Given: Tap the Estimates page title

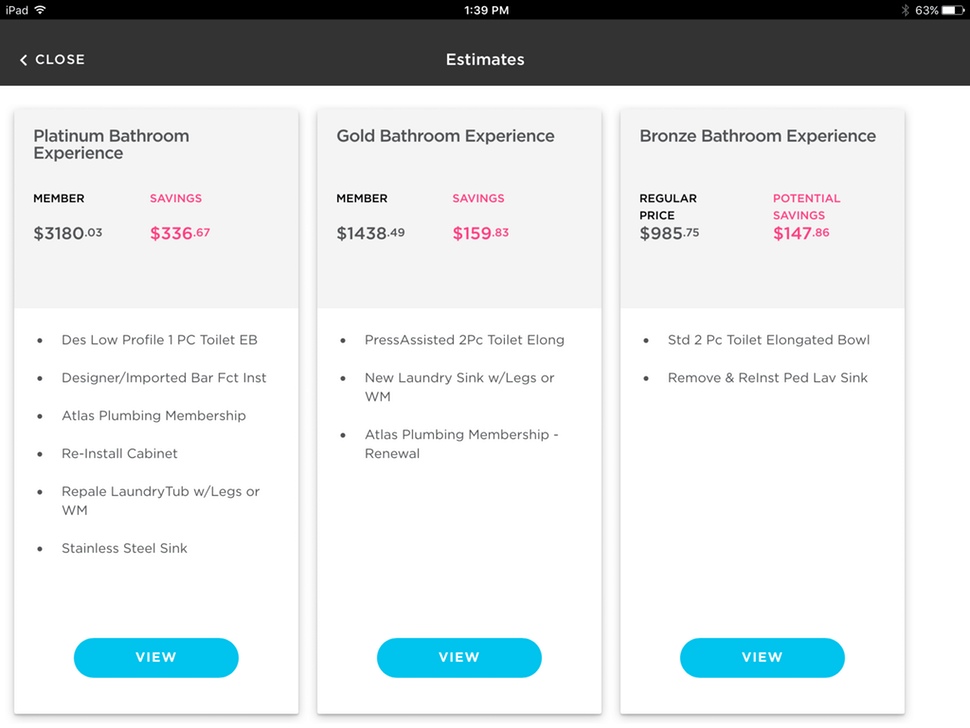Looking at the screenshot, I should pyautogui.click(x=485, y=60).
